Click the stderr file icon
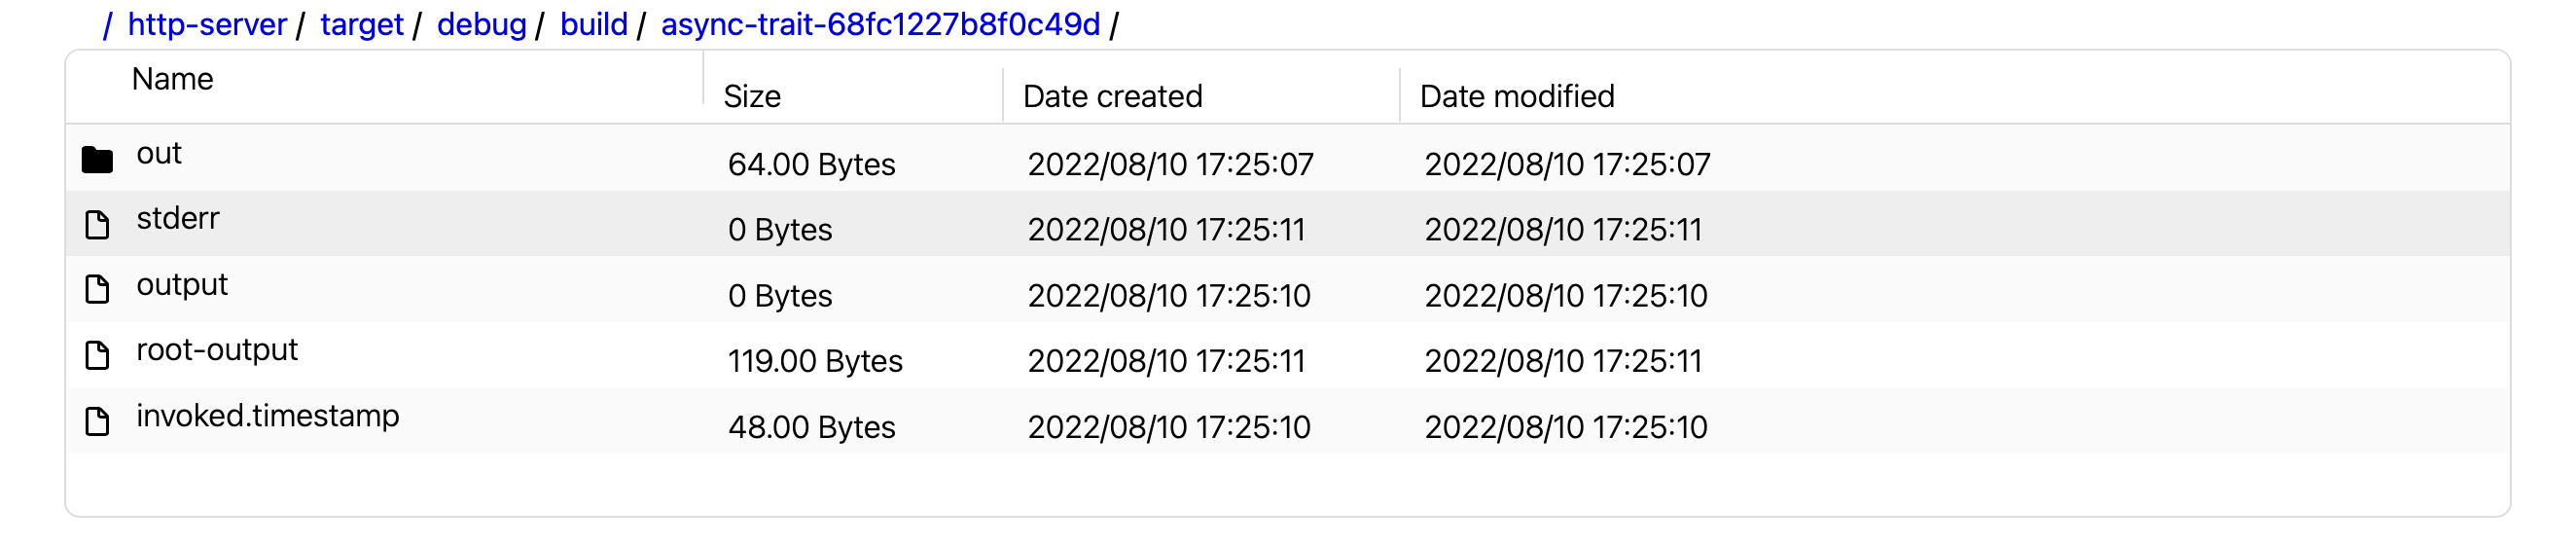Screen dimensions: 2576x547 pos(97,225)
